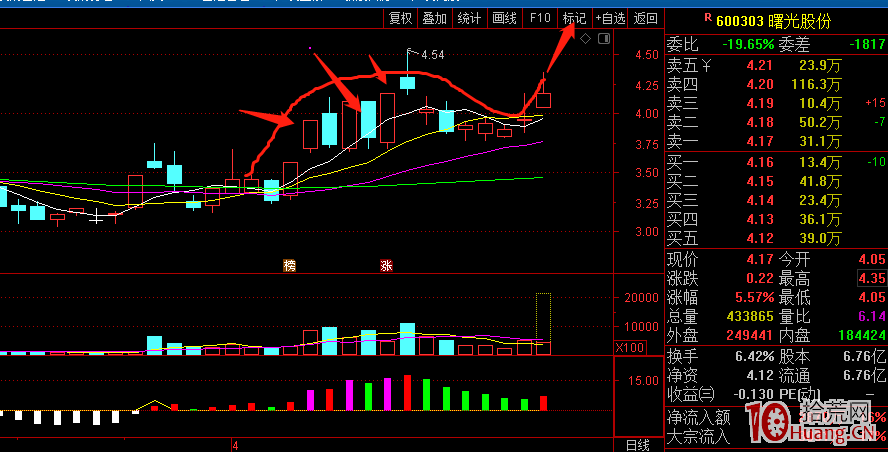Switch period via 日线 label

[x=638, y=445]
